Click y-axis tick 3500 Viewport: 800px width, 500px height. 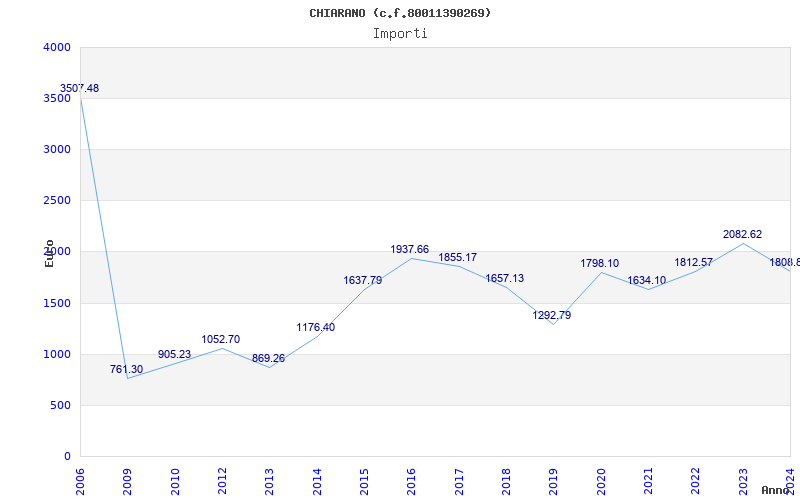click(x=57, y=98)
